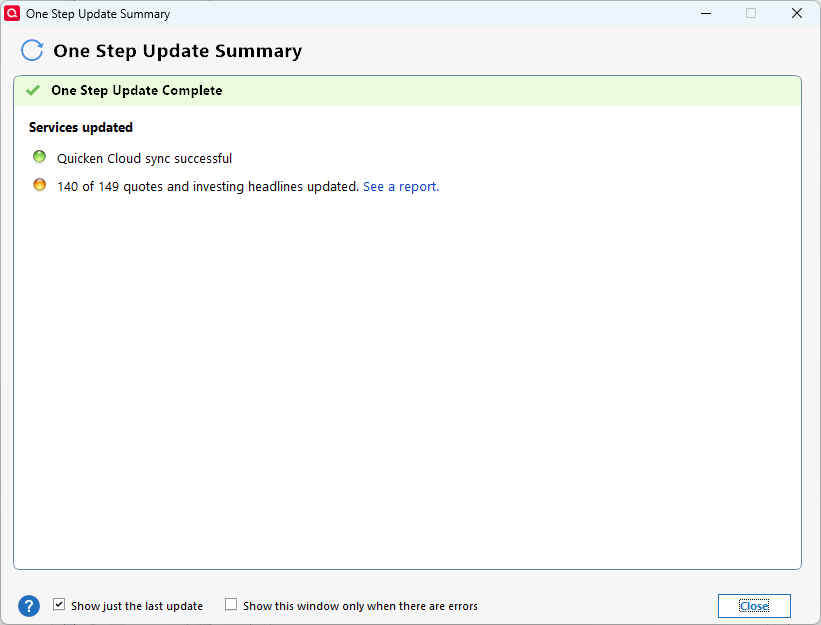Open the See a report link
Screen dimensions: 821x625
[x=401, y=186]
